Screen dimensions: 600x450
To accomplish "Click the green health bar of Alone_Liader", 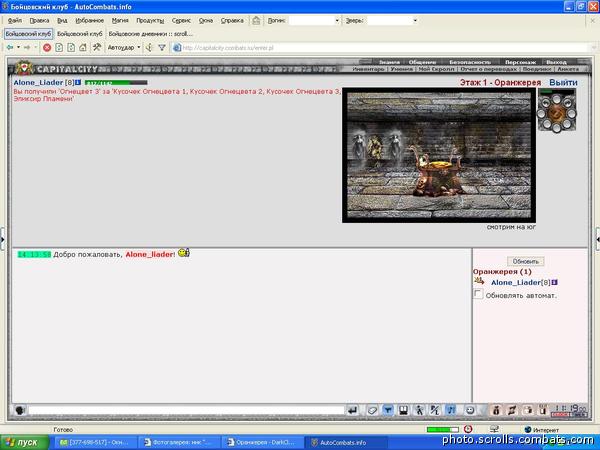I will 116,83.
